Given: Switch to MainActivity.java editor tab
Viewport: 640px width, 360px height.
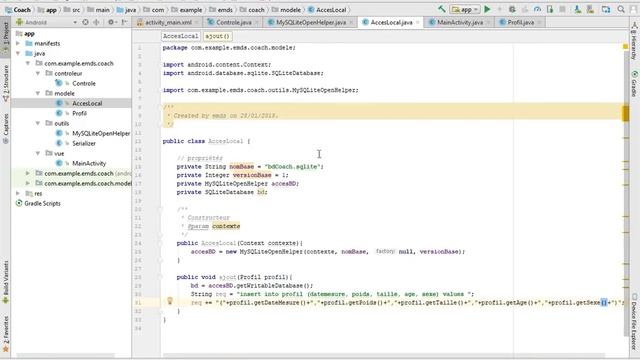Looking at the screenshot, I should tap(460, 22).
